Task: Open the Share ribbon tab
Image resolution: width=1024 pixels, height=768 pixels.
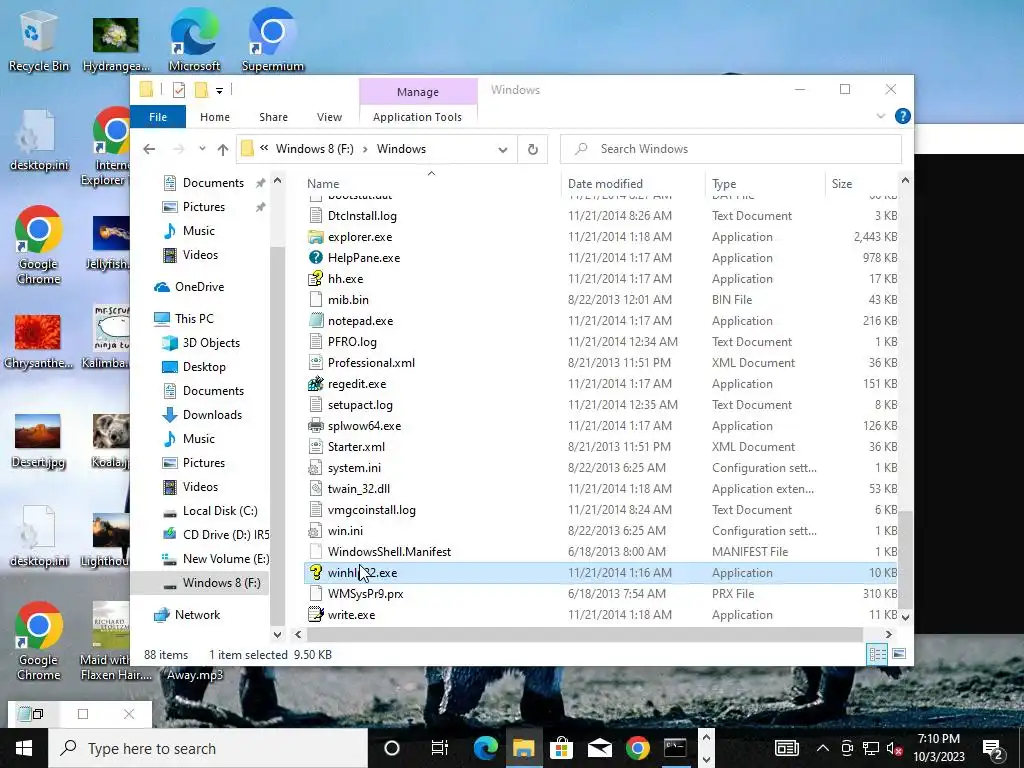Action: point(273,117)
